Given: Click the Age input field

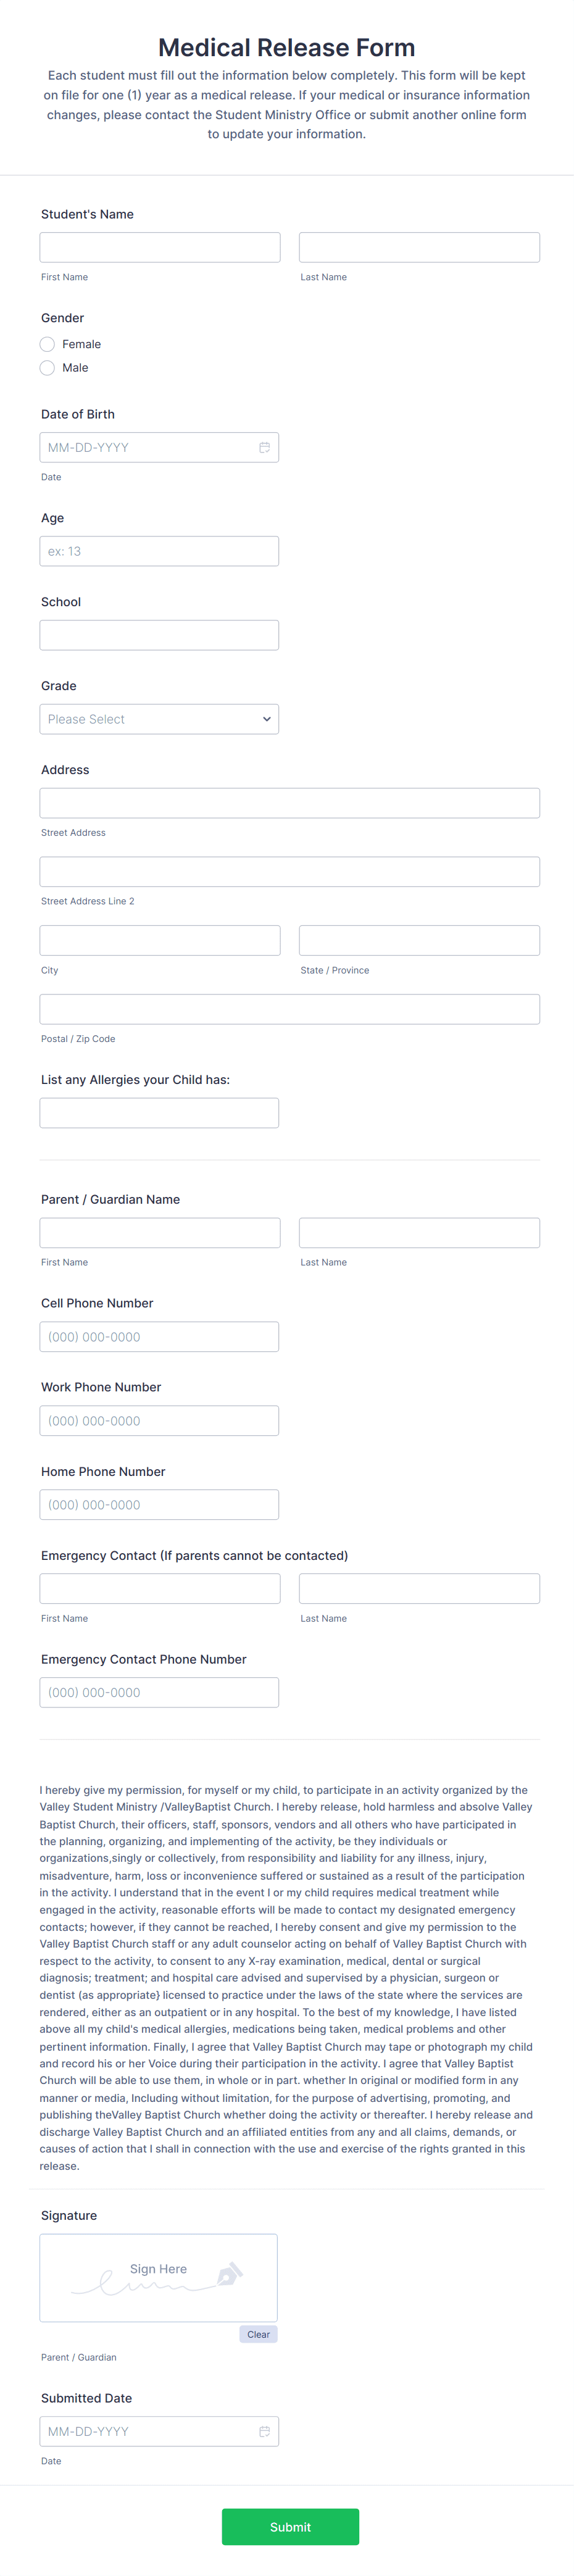Looking at the screenshot, I should click(x=159, y=550).
